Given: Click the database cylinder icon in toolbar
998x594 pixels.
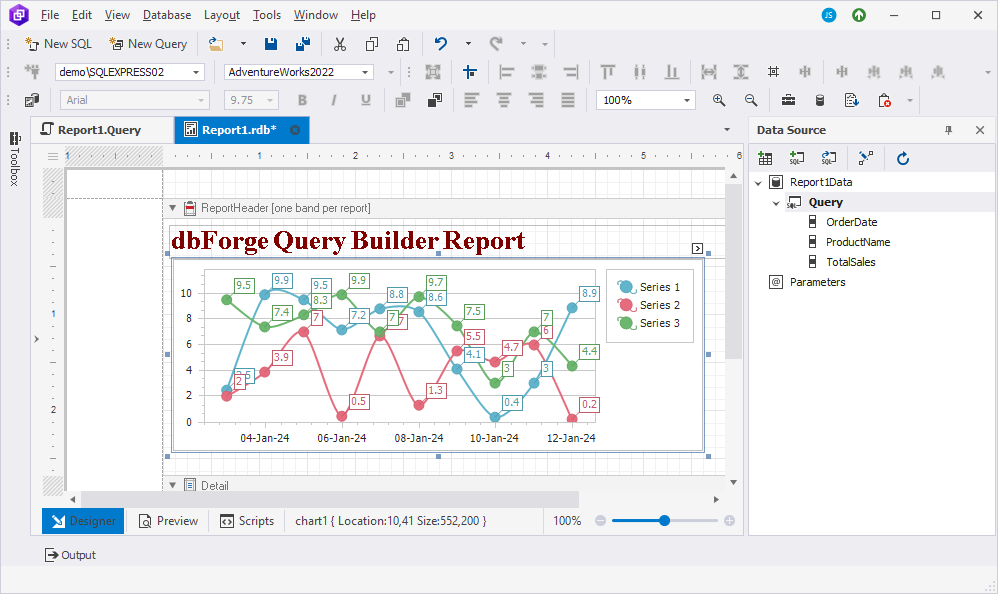Looking at the screenshot, I should click(x=820, y=100).
